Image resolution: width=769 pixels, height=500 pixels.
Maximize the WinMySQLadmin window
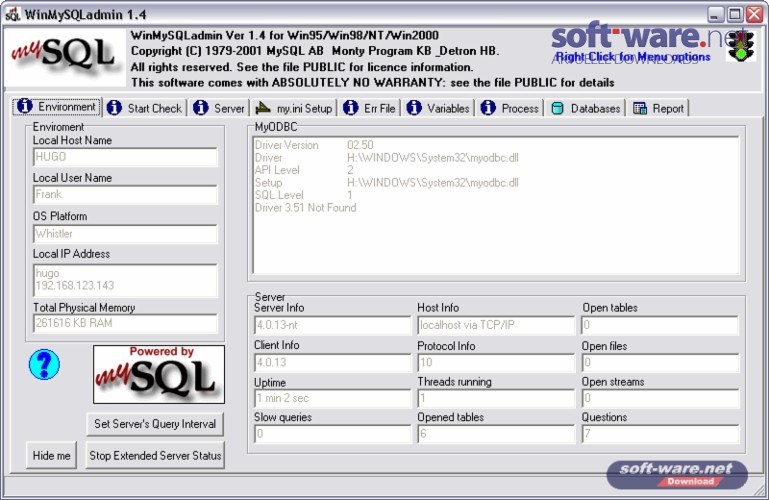pos(735,14)
